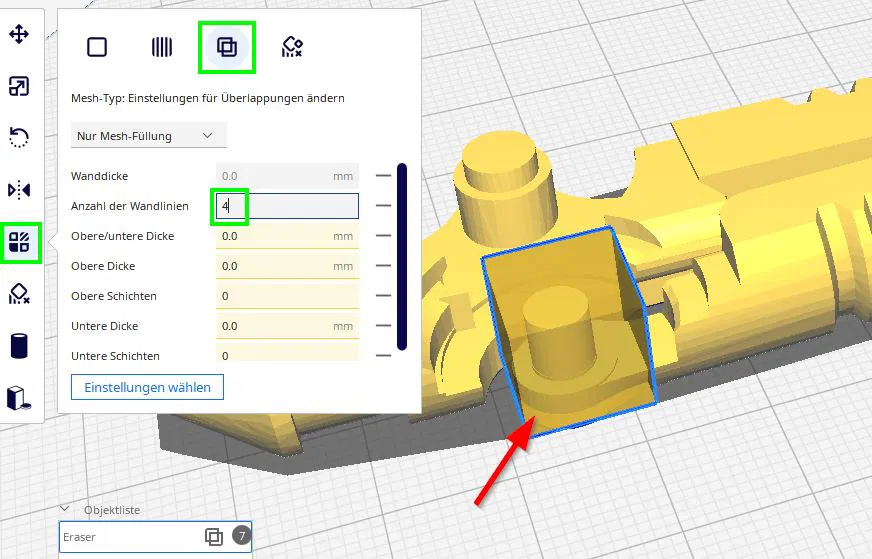Select the cylinder custom supports tool
Image resolution: width=872 pixels, height=559 pixels.
[x=19, y=345]
